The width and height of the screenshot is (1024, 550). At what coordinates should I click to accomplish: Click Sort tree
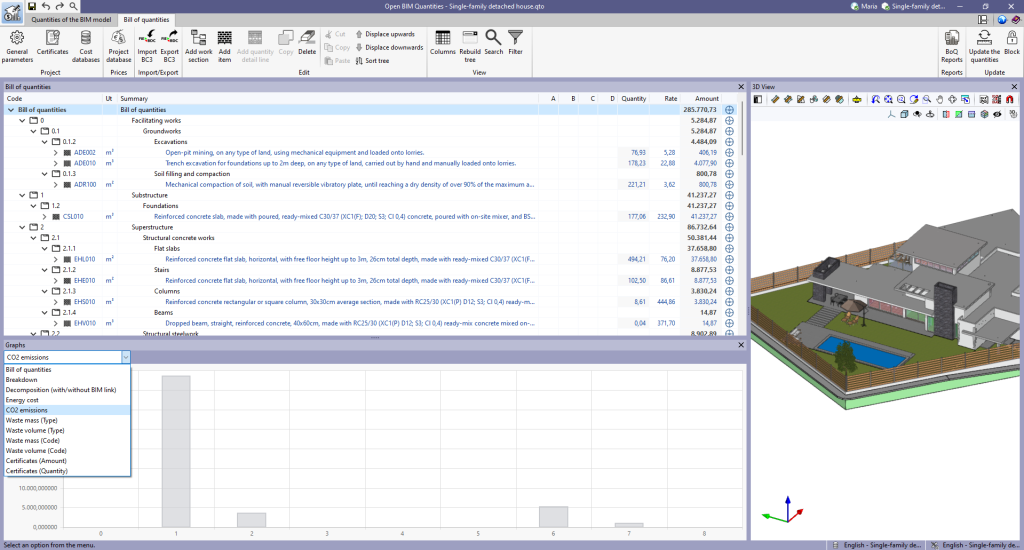(x=372, y=61)
